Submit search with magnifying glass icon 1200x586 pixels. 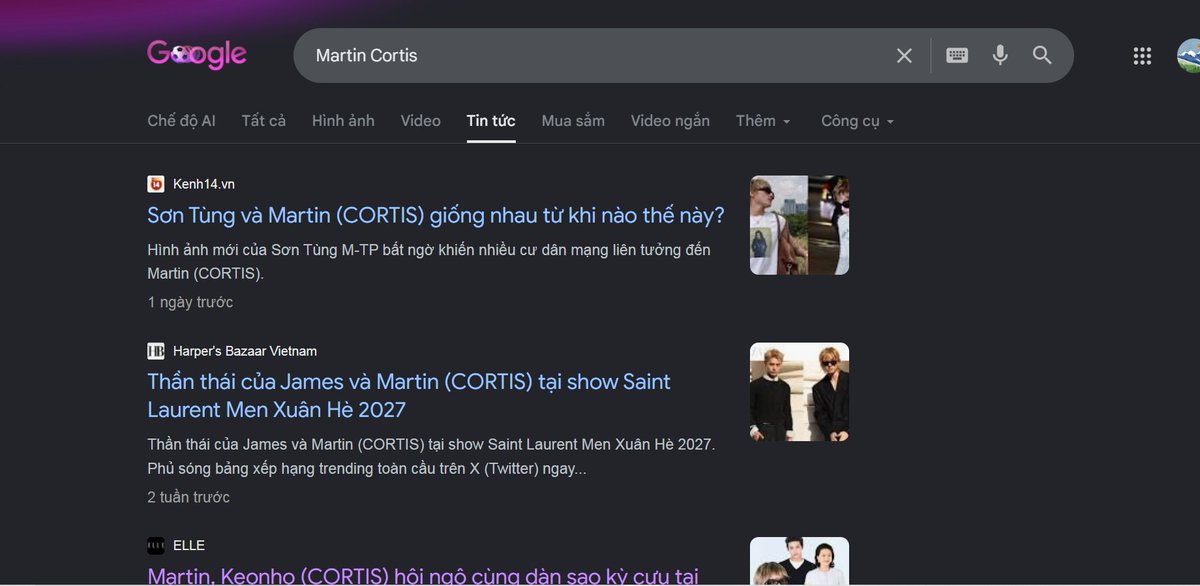(x=1042, y=56)
